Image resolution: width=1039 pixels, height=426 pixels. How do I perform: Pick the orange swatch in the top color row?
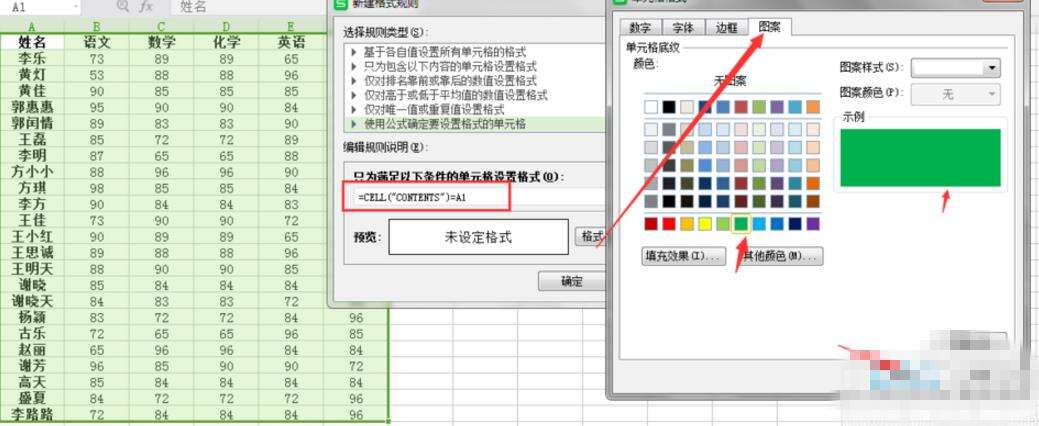pos(813,107)
